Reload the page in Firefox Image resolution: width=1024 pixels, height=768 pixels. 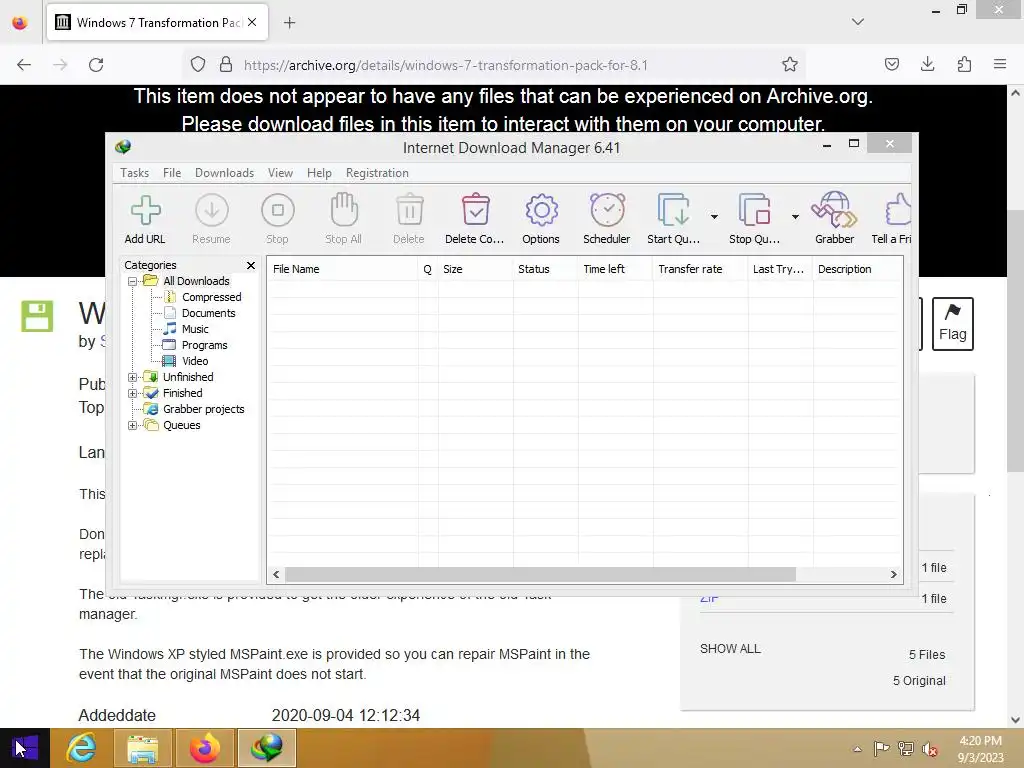pos(96,65)
